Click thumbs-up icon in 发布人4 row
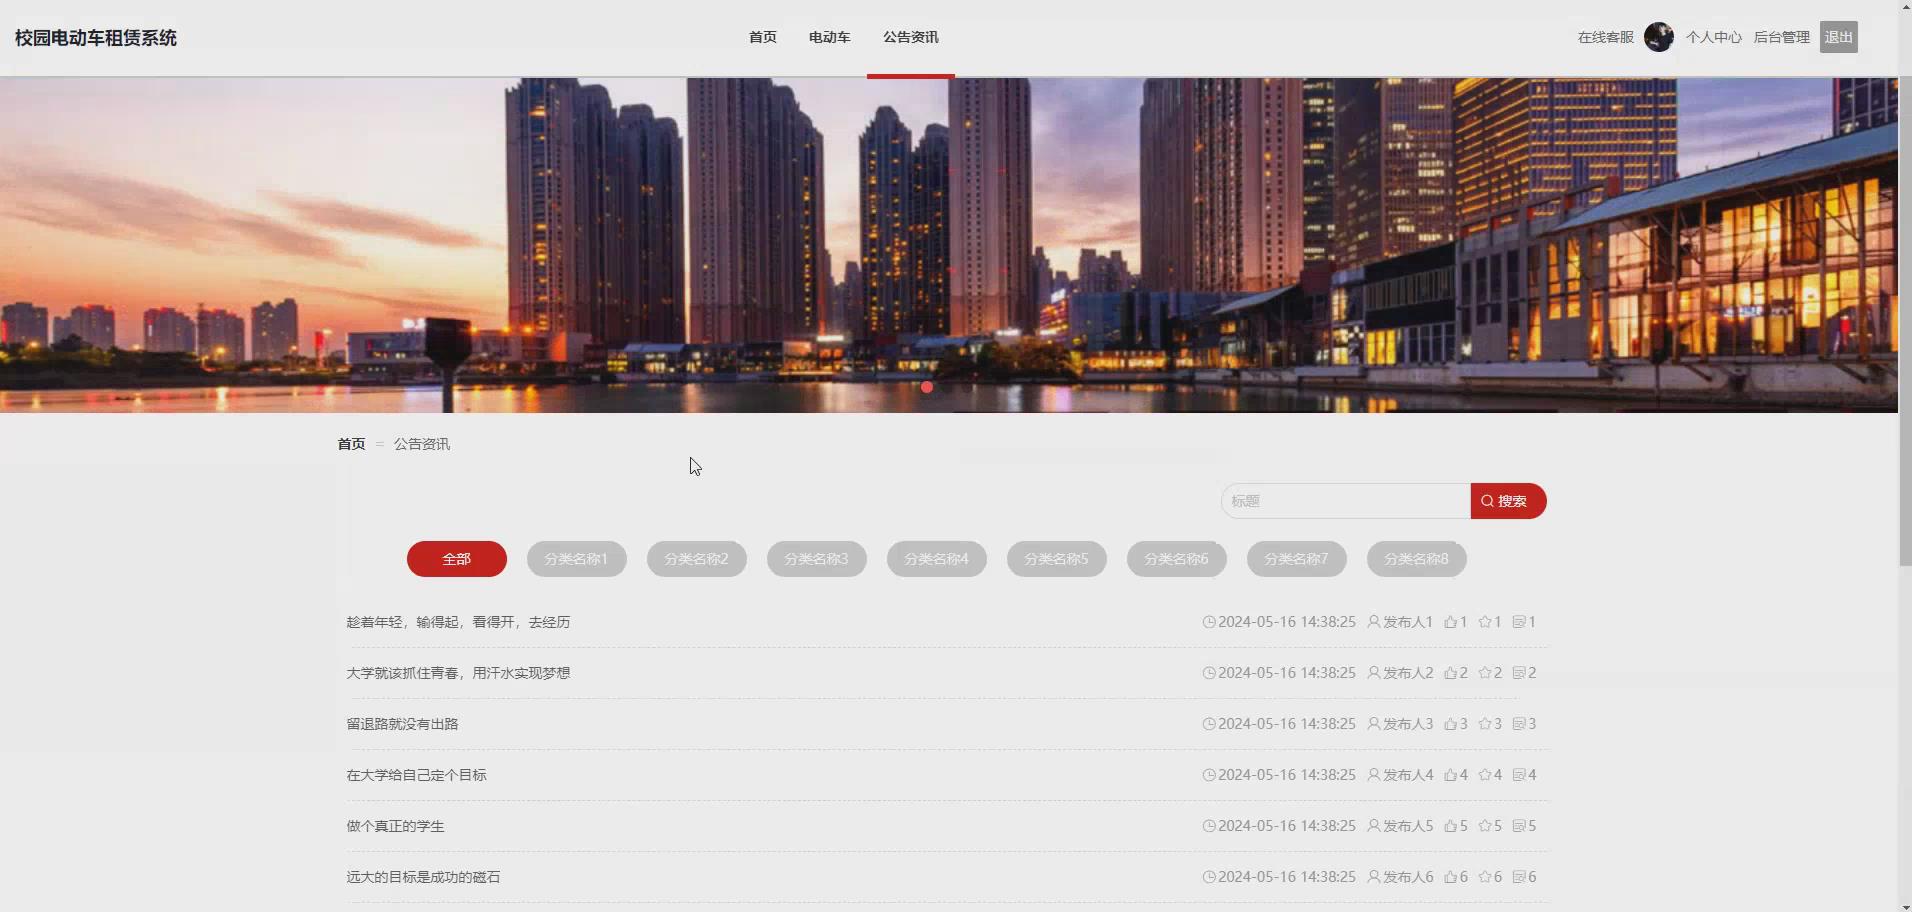Viewport: 1912px width, 912px height. 1450,775
